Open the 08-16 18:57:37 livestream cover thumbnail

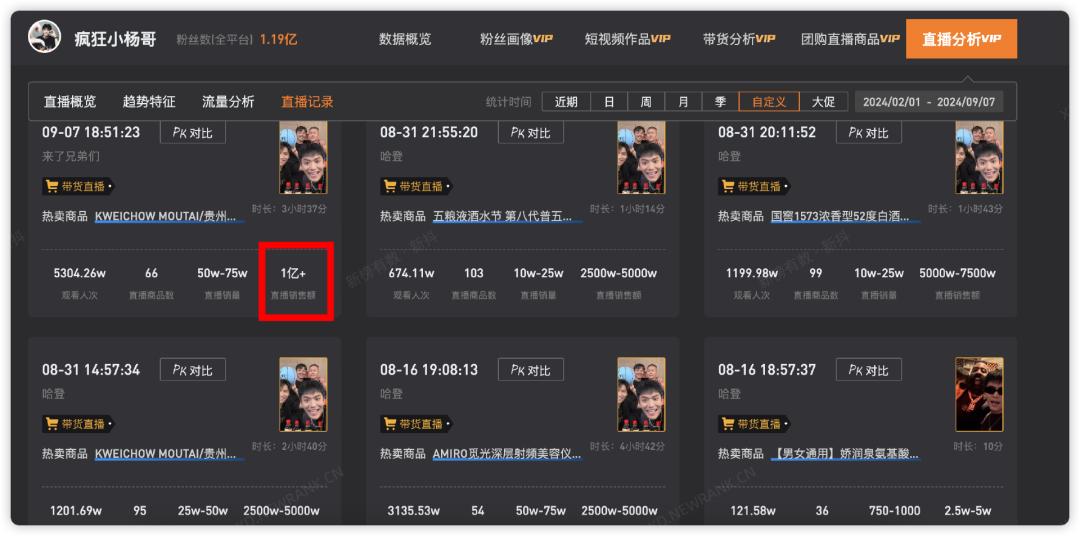point(979,395)
